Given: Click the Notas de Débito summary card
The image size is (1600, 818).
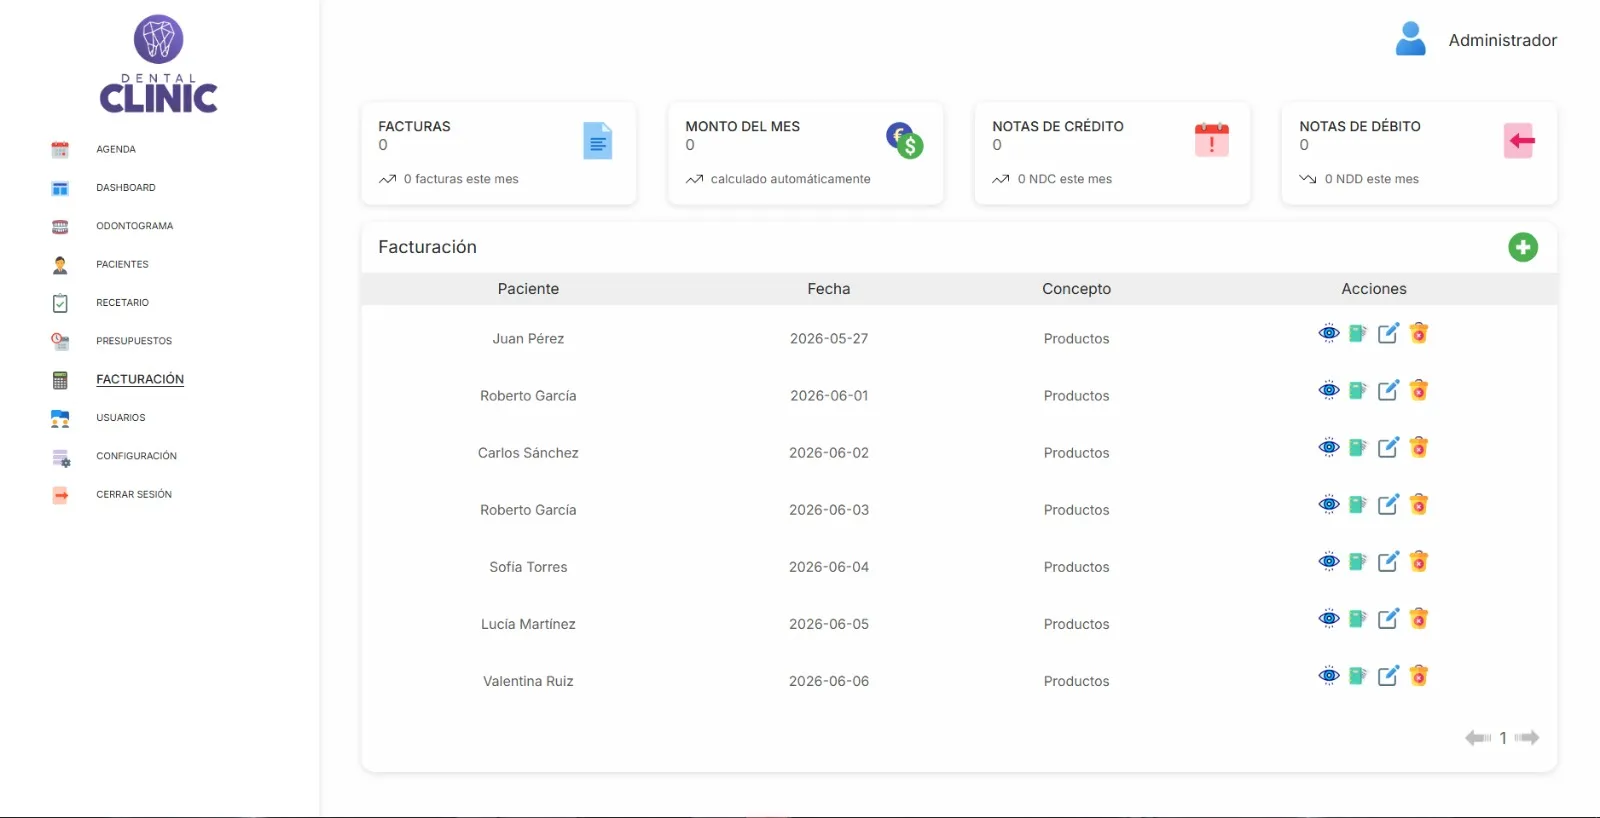Looking at the screenshot, I should point(1419,153).
